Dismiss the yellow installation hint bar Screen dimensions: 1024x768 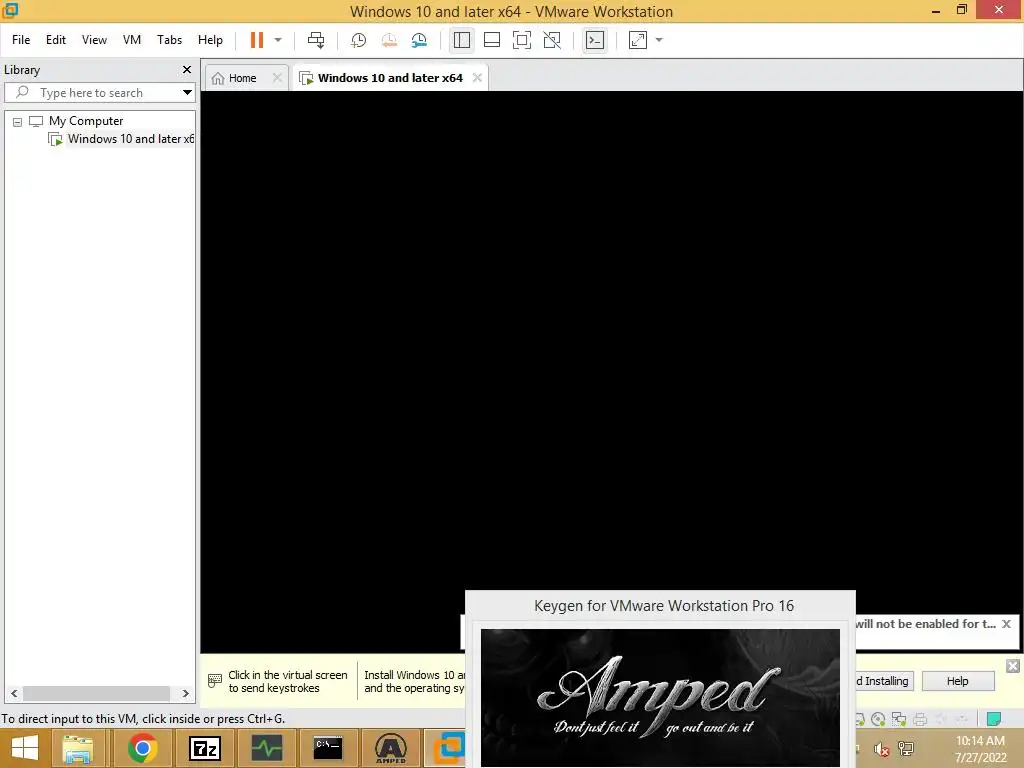pos(1013,666)
